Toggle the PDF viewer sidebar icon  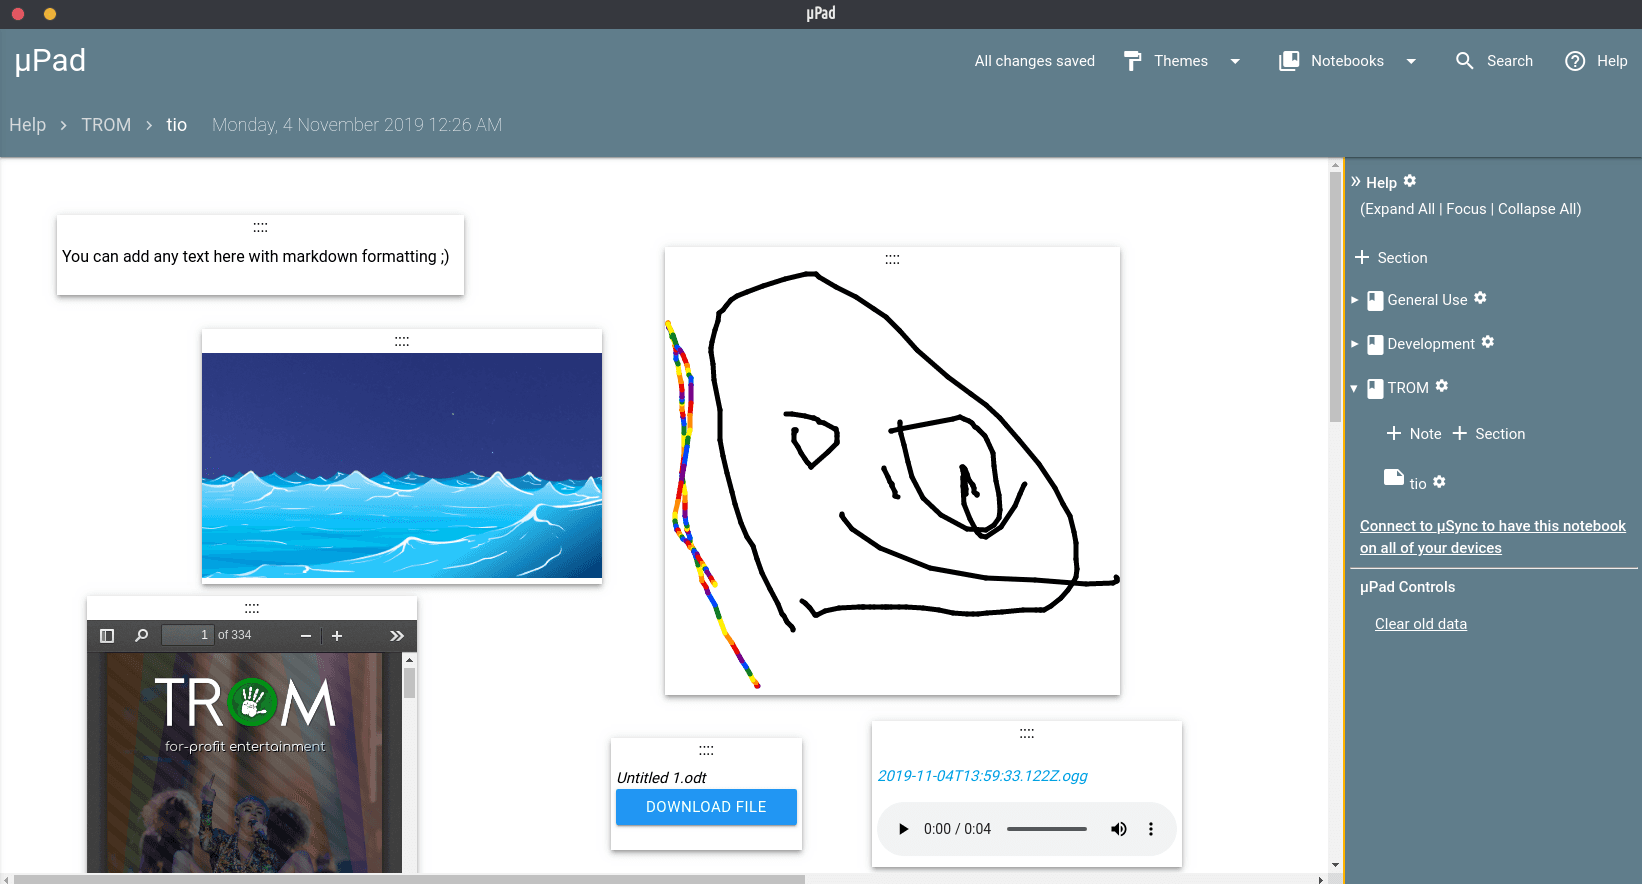click(x=107, y=636)
